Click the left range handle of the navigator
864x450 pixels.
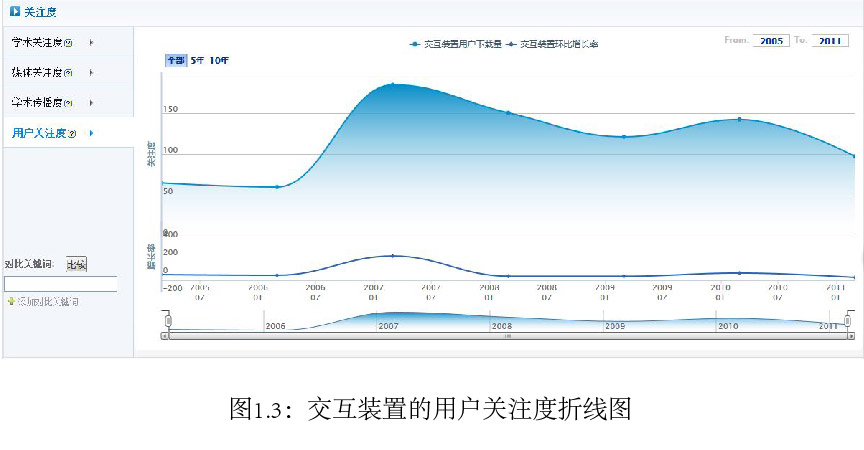168,321
